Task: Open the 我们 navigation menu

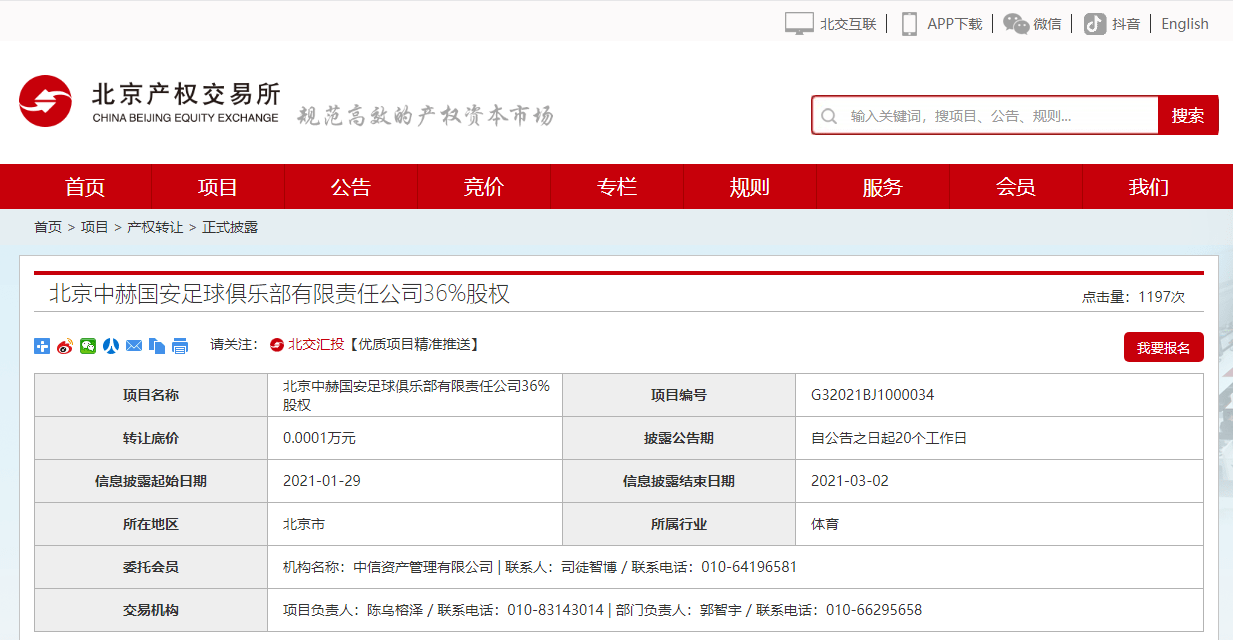Action: [x=1149, y=187]
